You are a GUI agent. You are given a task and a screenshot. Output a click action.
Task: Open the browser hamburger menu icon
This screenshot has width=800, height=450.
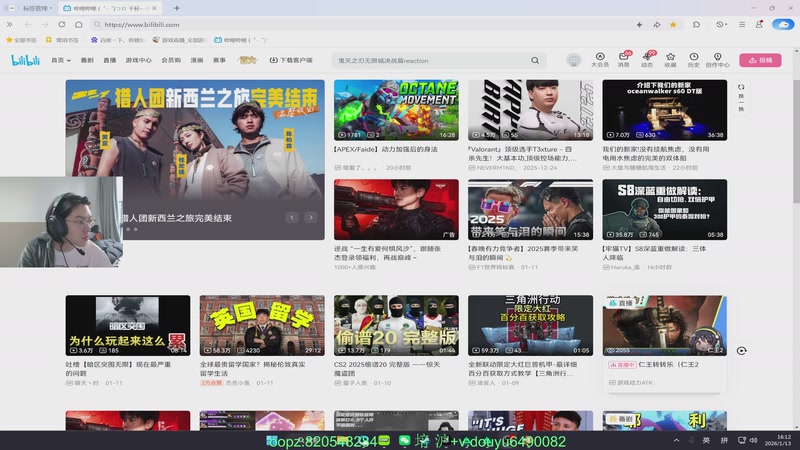(742, 24)
